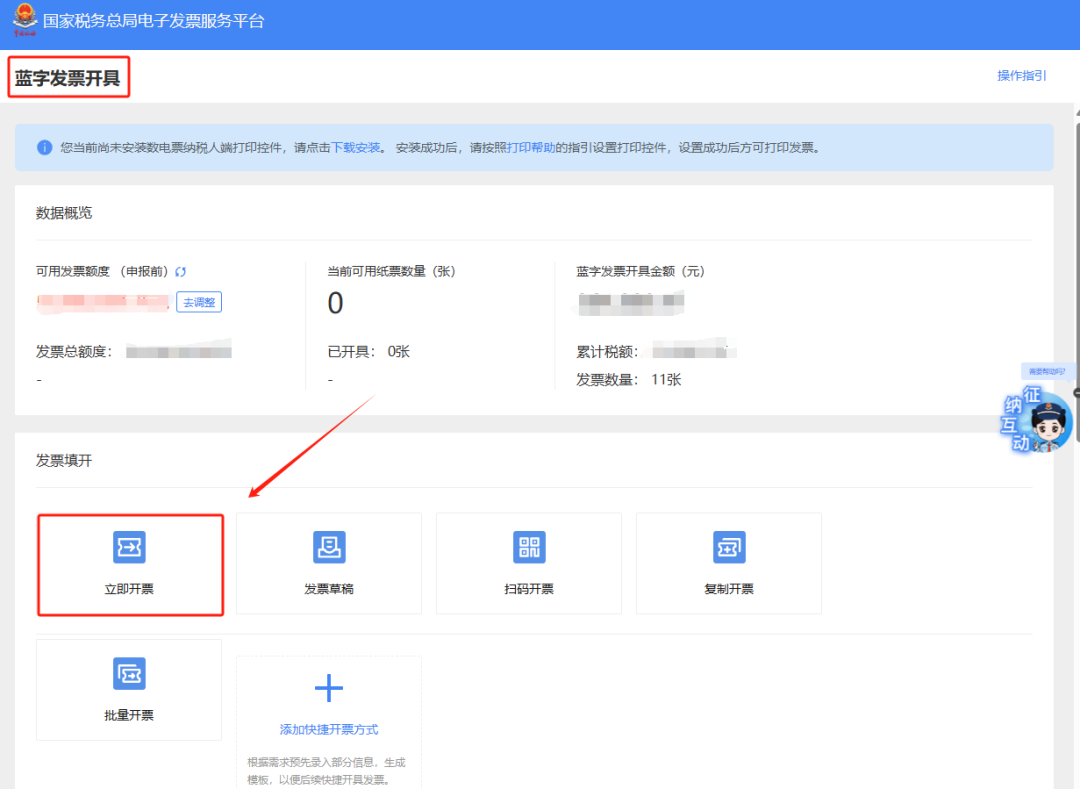Viewport: 1080px width, 789px height.
Task: Open the 操作指引 link
Action: pyautogui.click(x=1021, y=76)
